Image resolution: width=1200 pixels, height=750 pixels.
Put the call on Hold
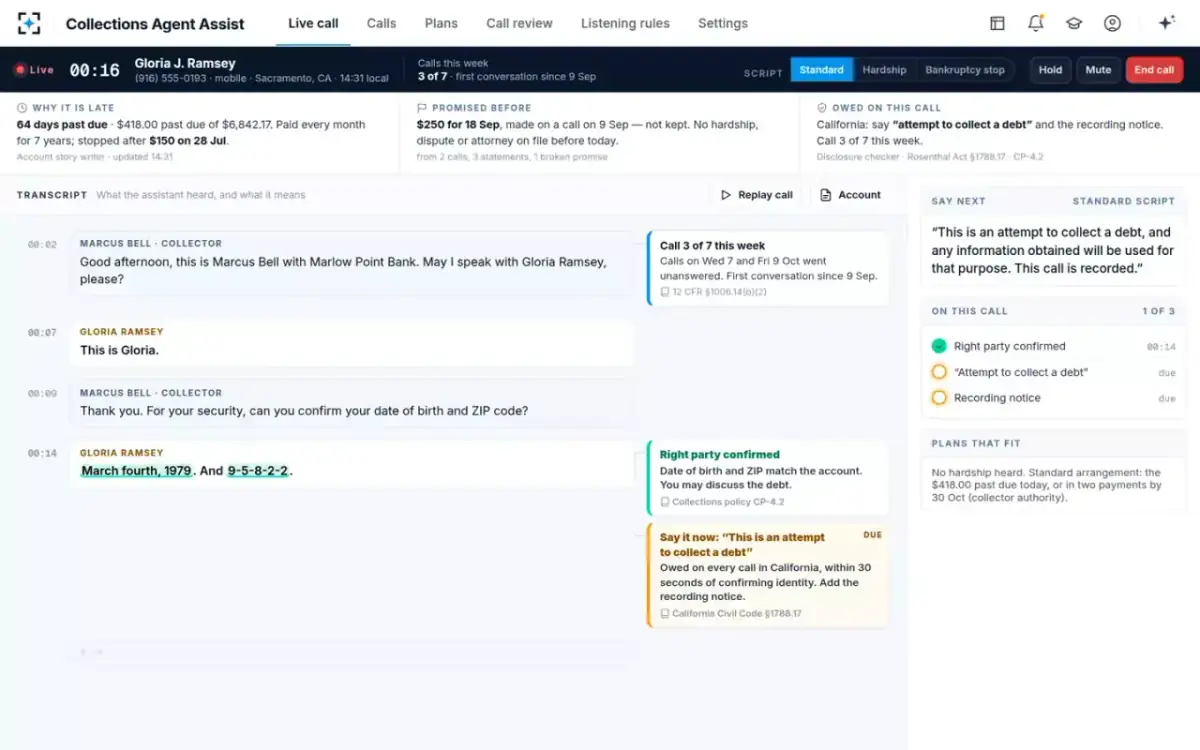point(1050,70)
